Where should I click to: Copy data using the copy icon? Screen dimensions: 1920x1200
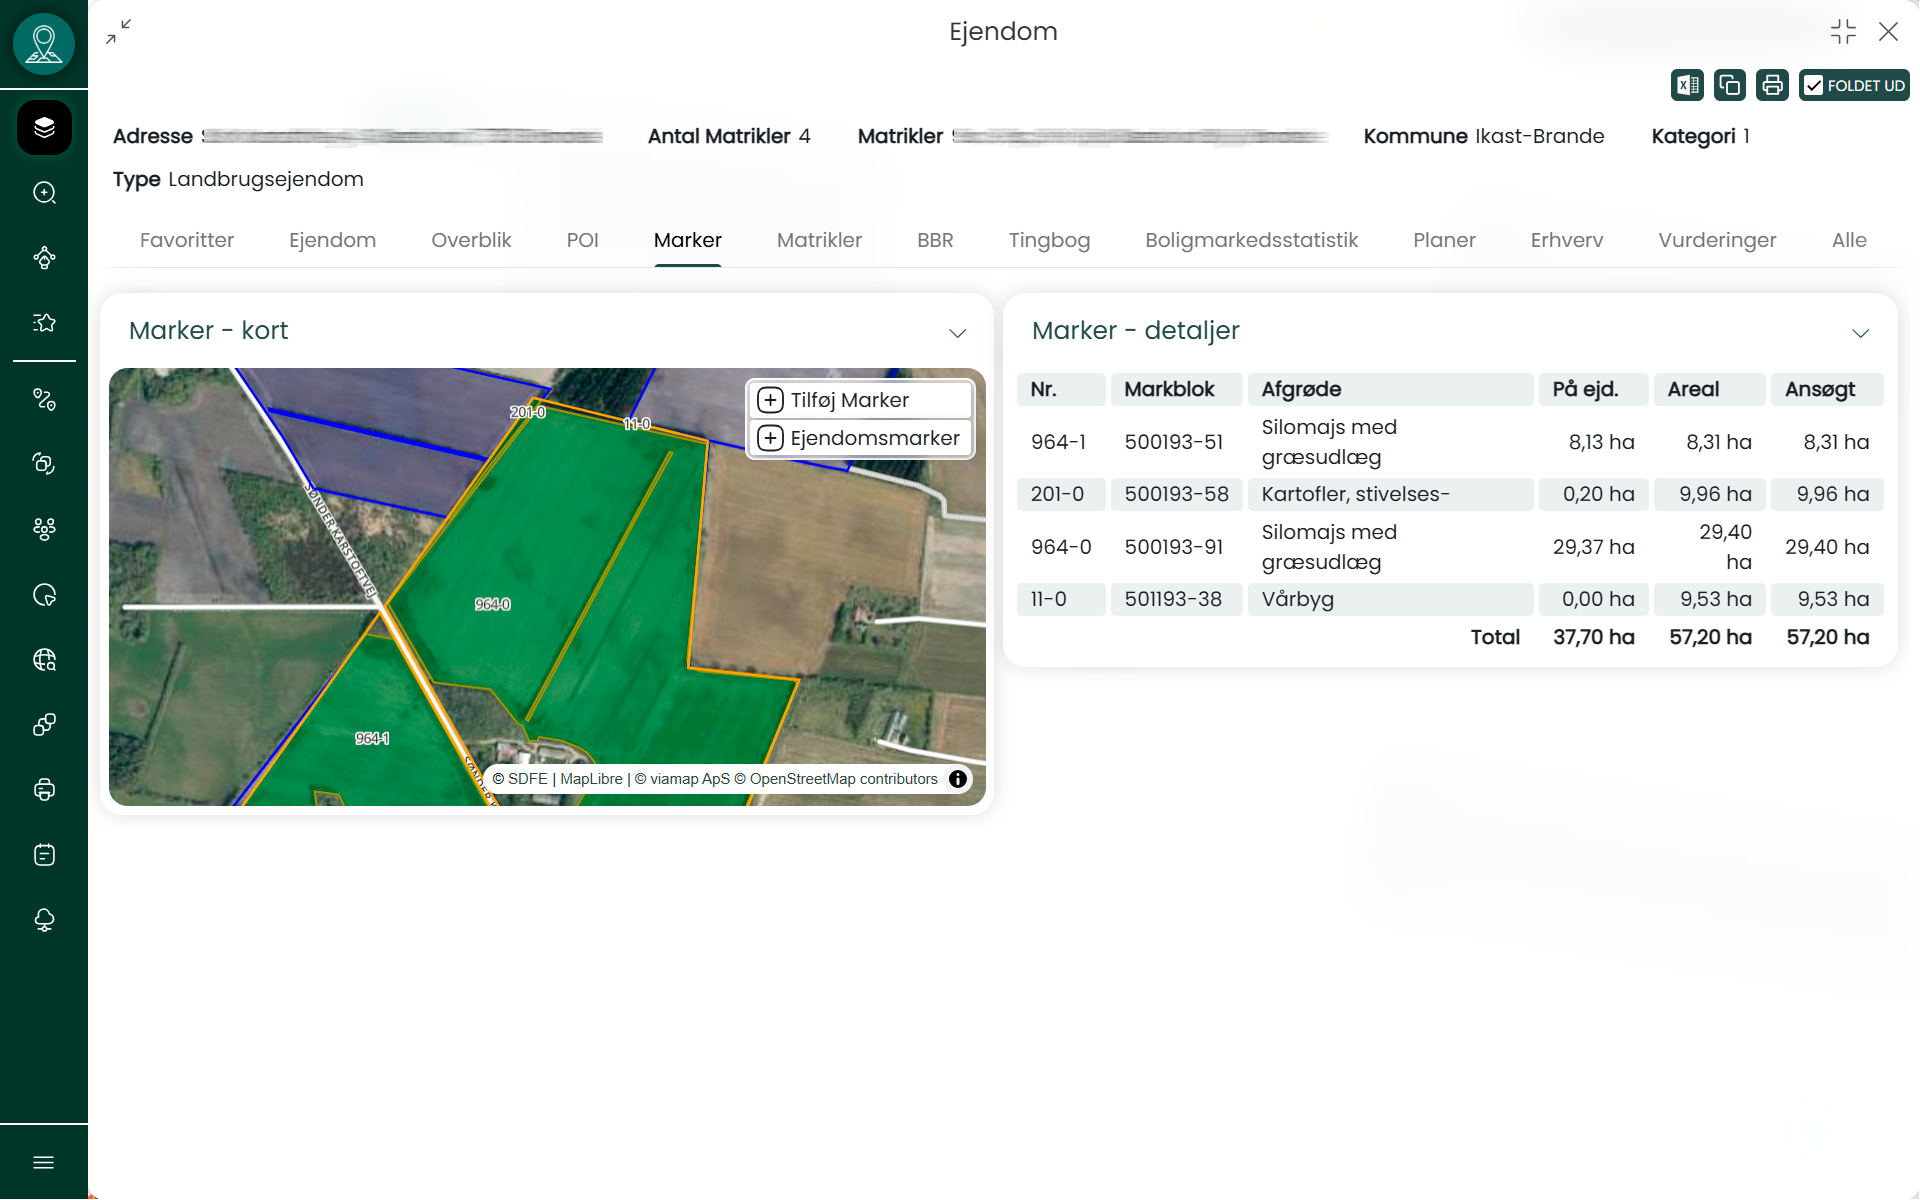(x=1729, y=85)
